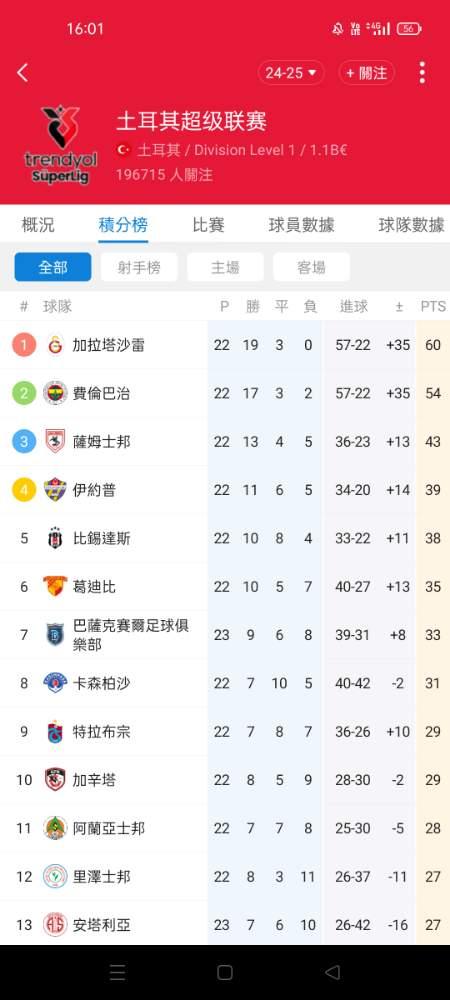Switch to the 比賽 tab

click(208, 224)
